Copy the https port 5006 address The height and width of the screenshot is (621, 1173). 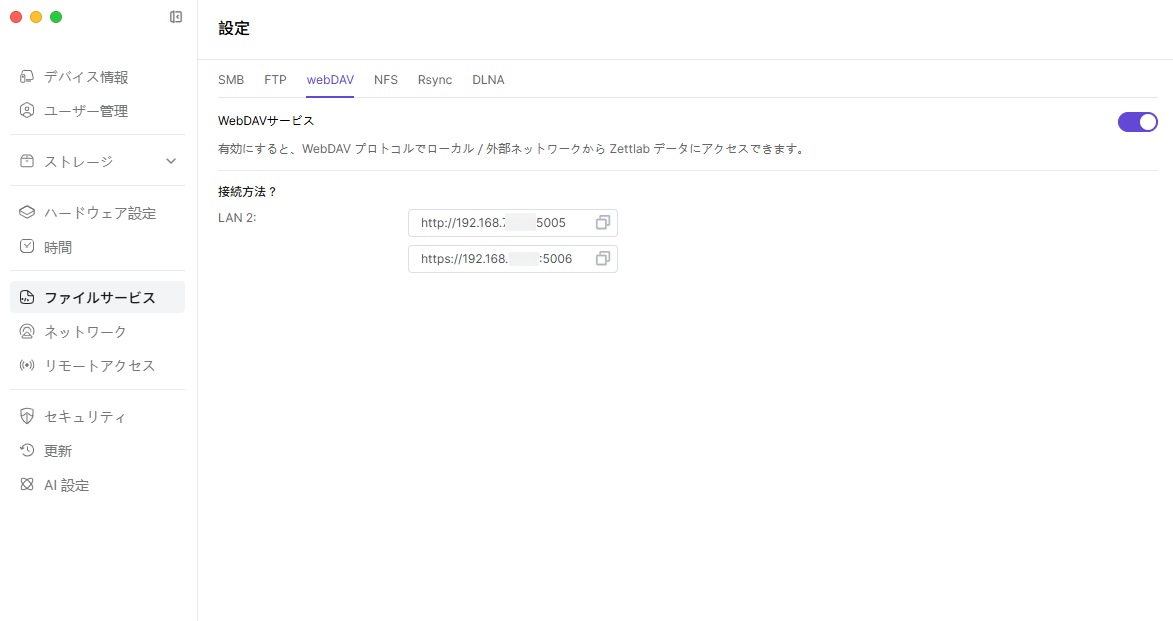coord(602,259)
